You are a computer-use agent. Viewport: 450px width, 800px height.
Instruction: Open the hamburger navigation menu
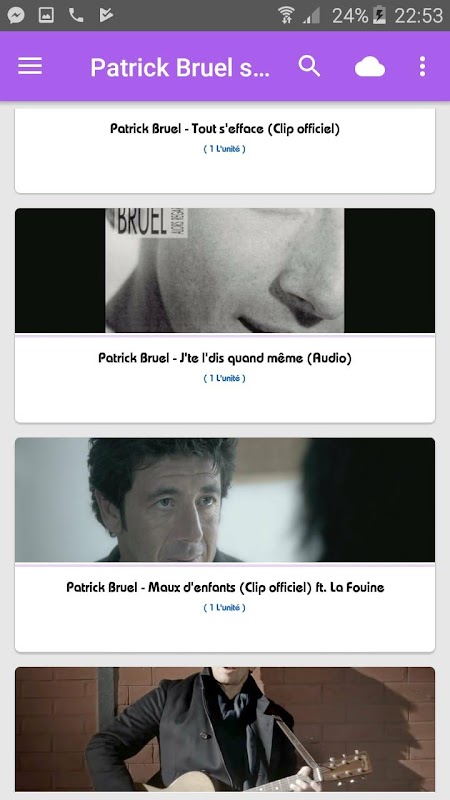pyautogui.click(x=30, y=66)
